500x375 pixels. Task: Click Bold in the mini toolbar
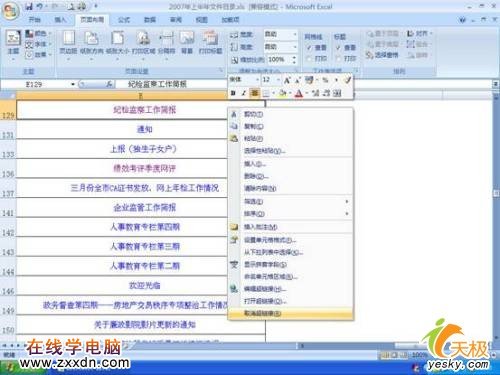(233, 93)
